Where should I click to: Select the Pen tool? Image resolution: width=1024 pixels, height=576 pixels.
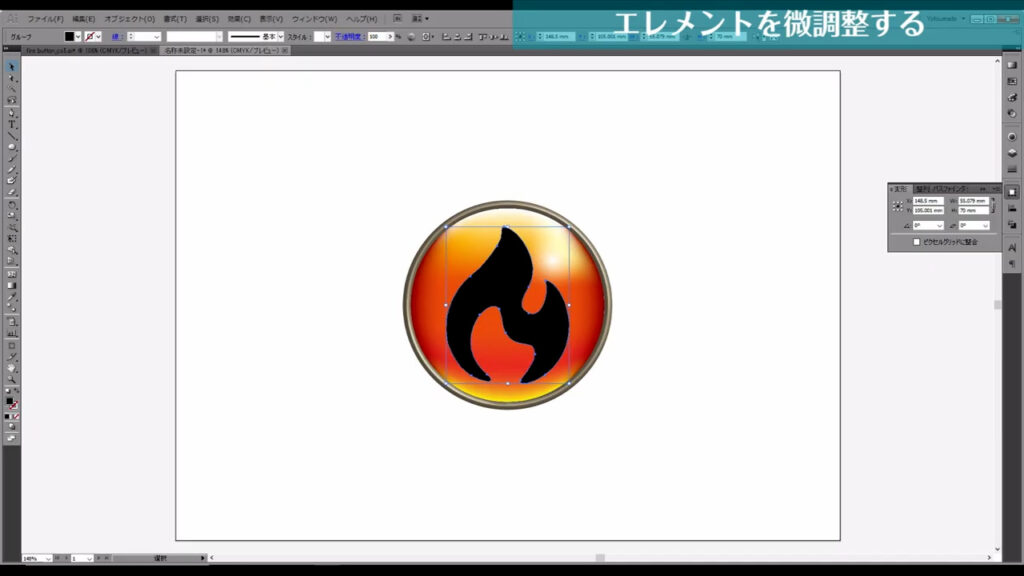click(12, 112)
